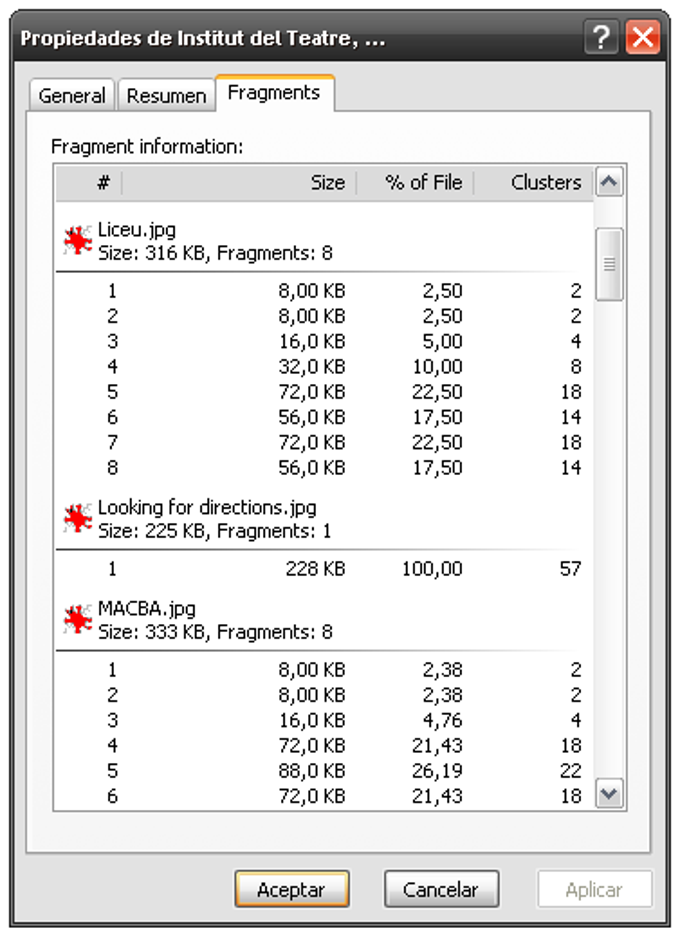Viewport: 680px width, 933px height.
Task: Click the 10,00 percent value
Action: [437, 367]
